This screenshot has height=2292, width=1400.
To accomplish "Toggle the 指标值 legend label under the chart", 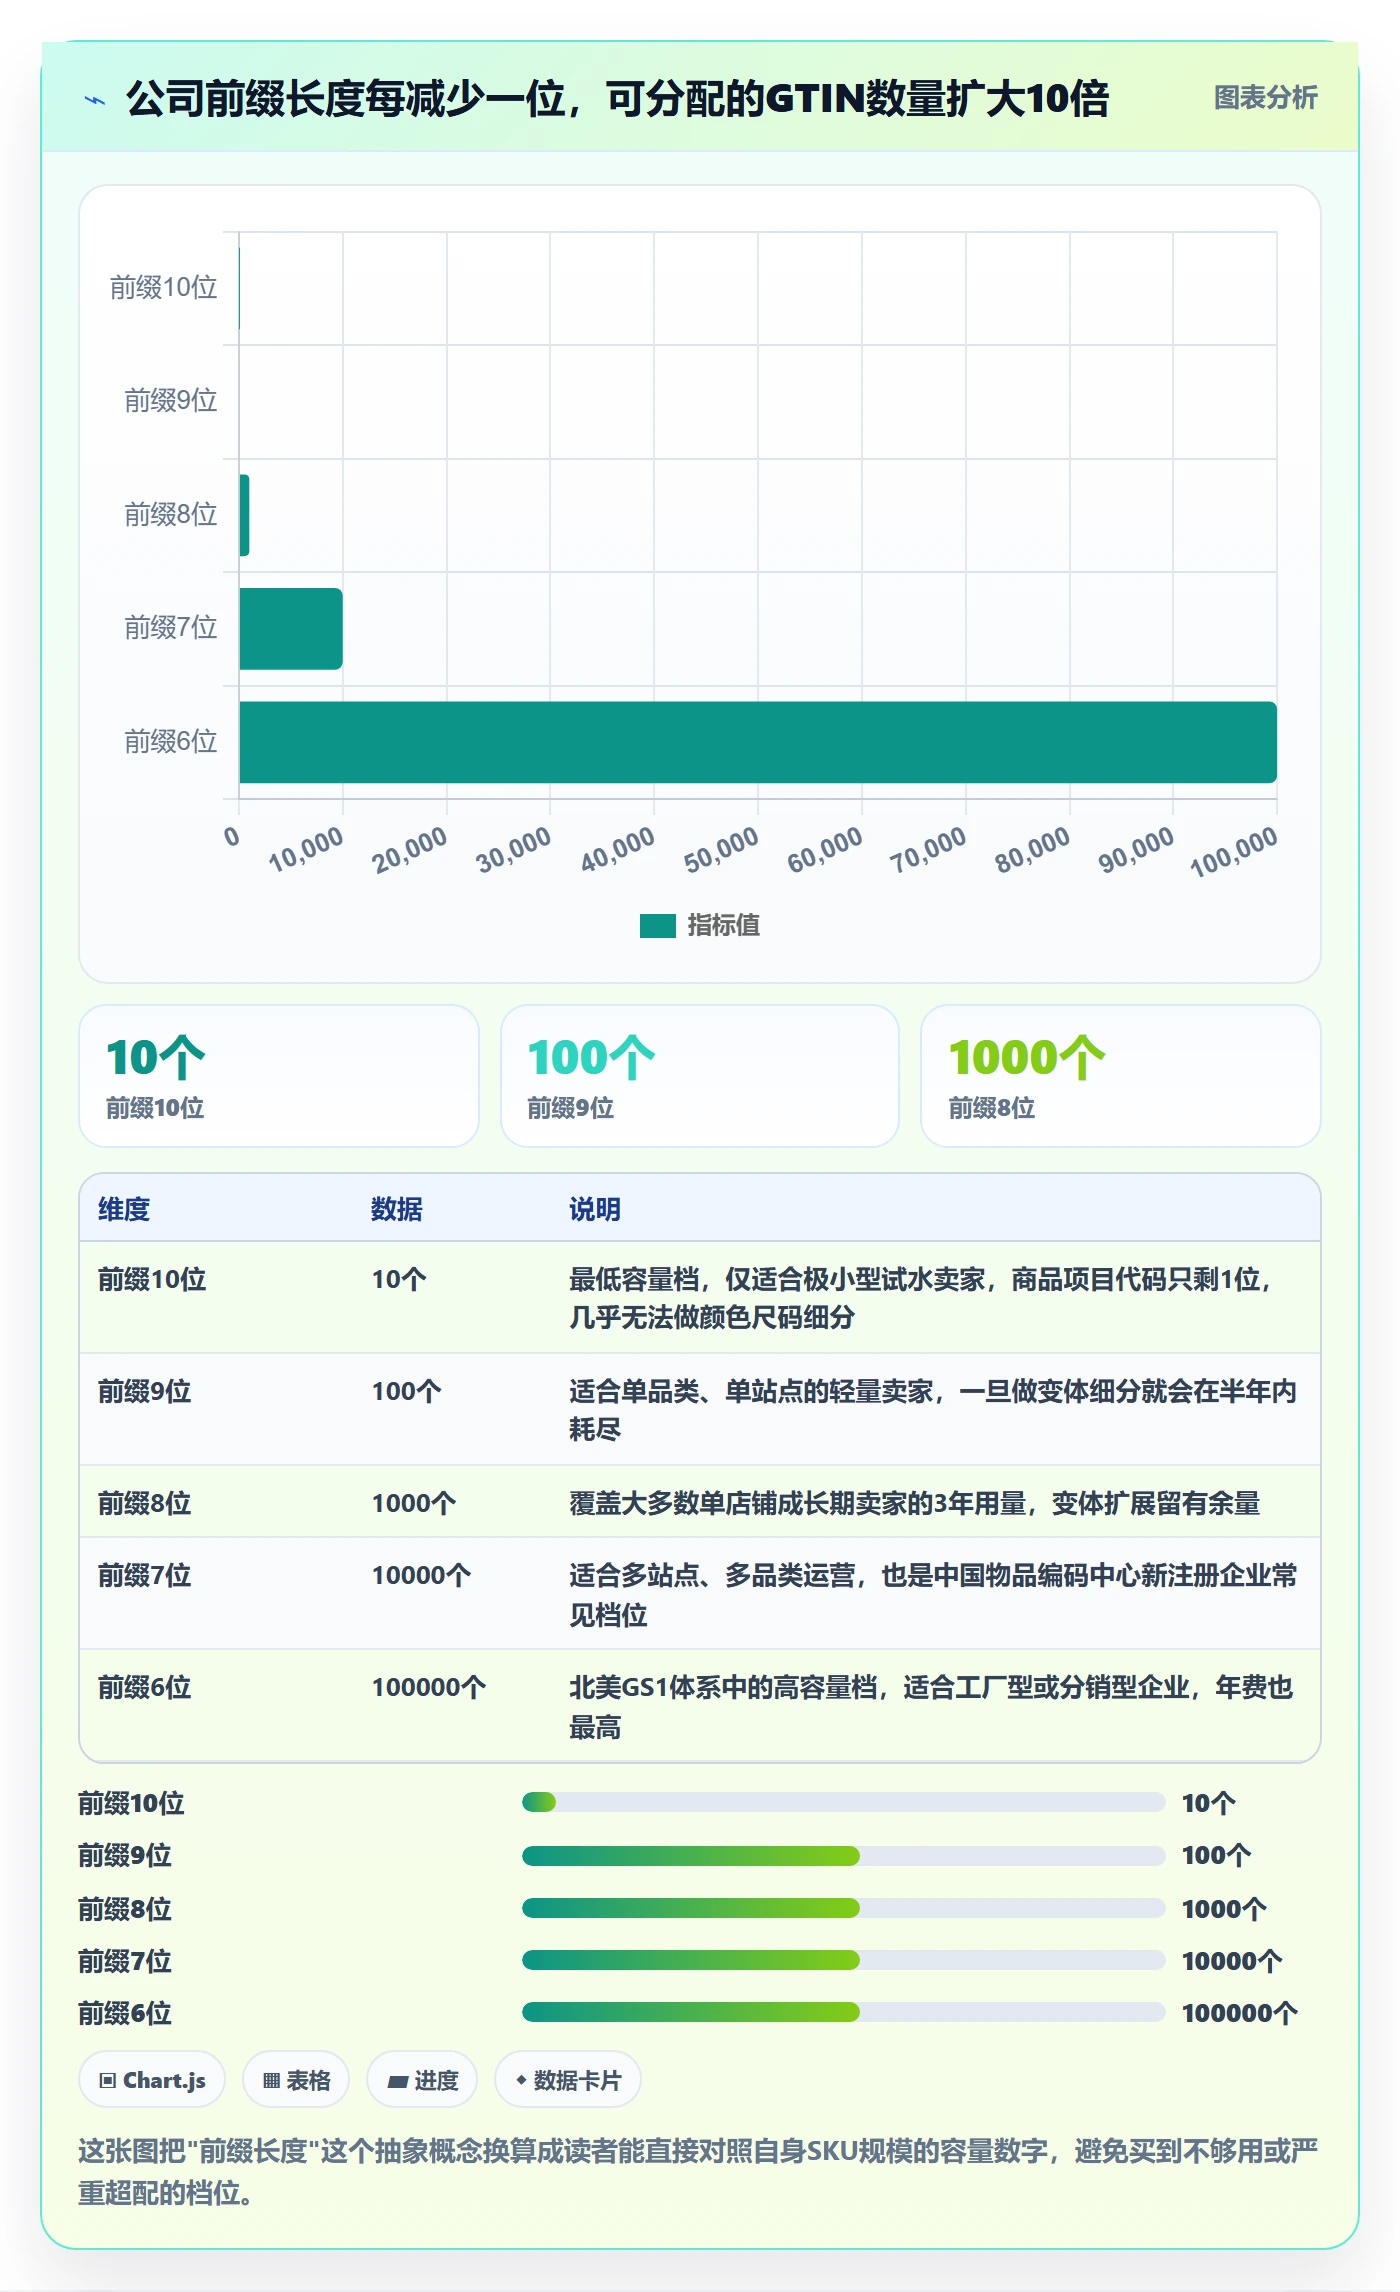I will pyautogui.click(x=723, y=926).
